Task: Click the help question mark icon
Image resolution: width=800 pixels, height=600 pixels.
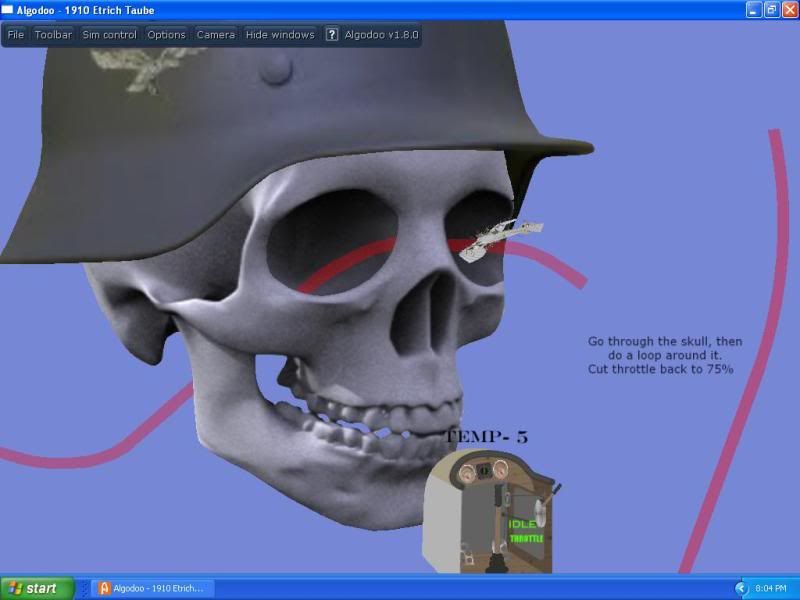Action: [332, 34]
